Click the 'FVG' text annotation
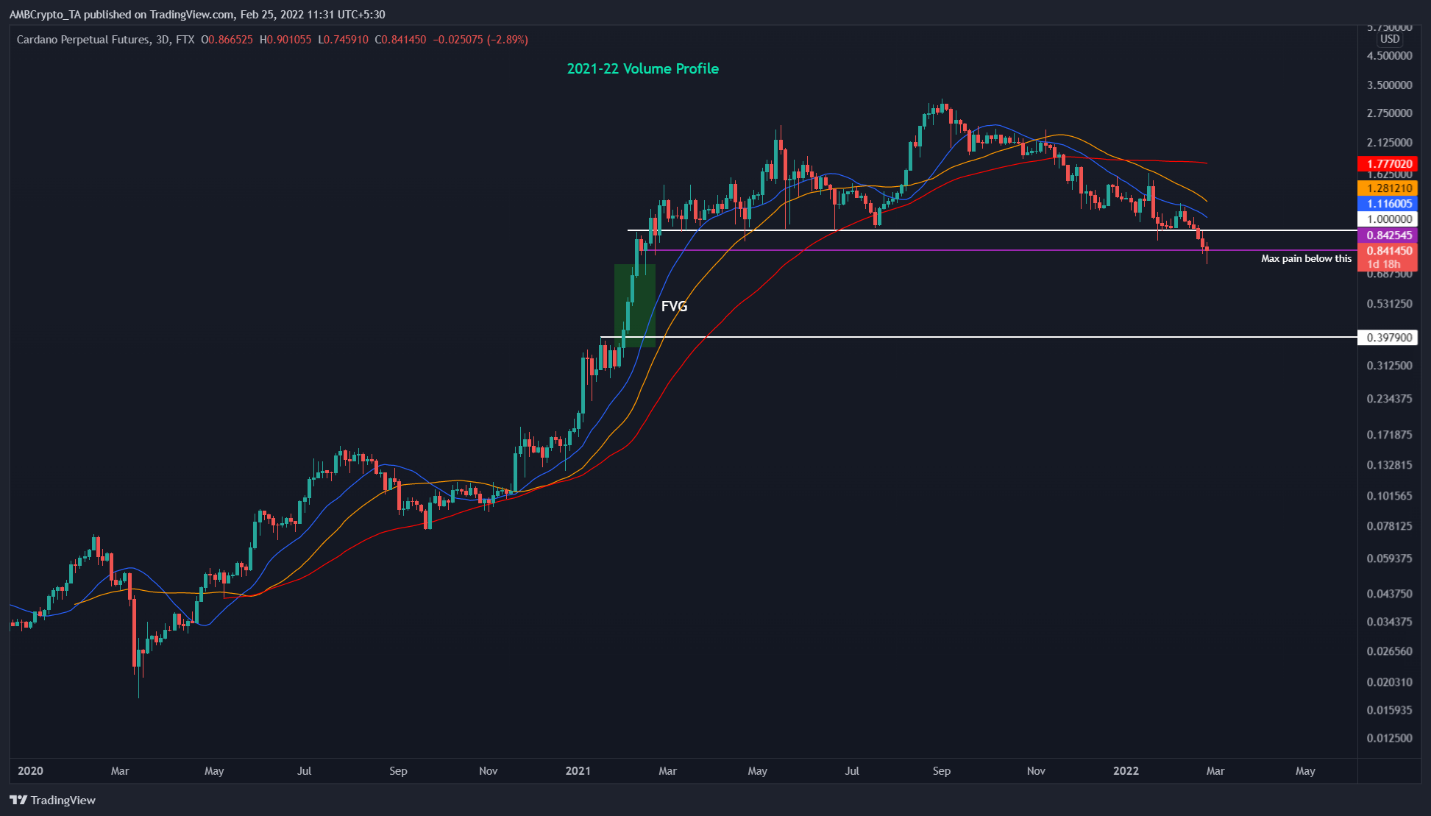The height and width of the screenshot is (816, 1431). click(x=674, y=307)
